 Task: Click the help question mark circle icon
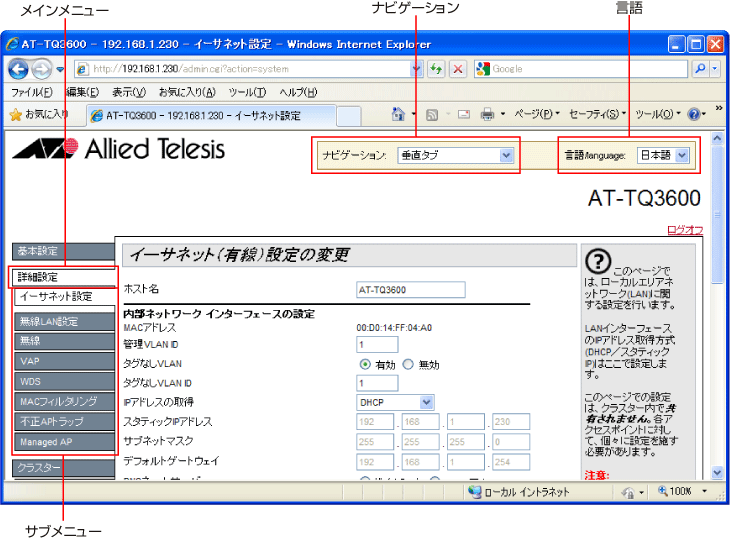pos(598,262)
